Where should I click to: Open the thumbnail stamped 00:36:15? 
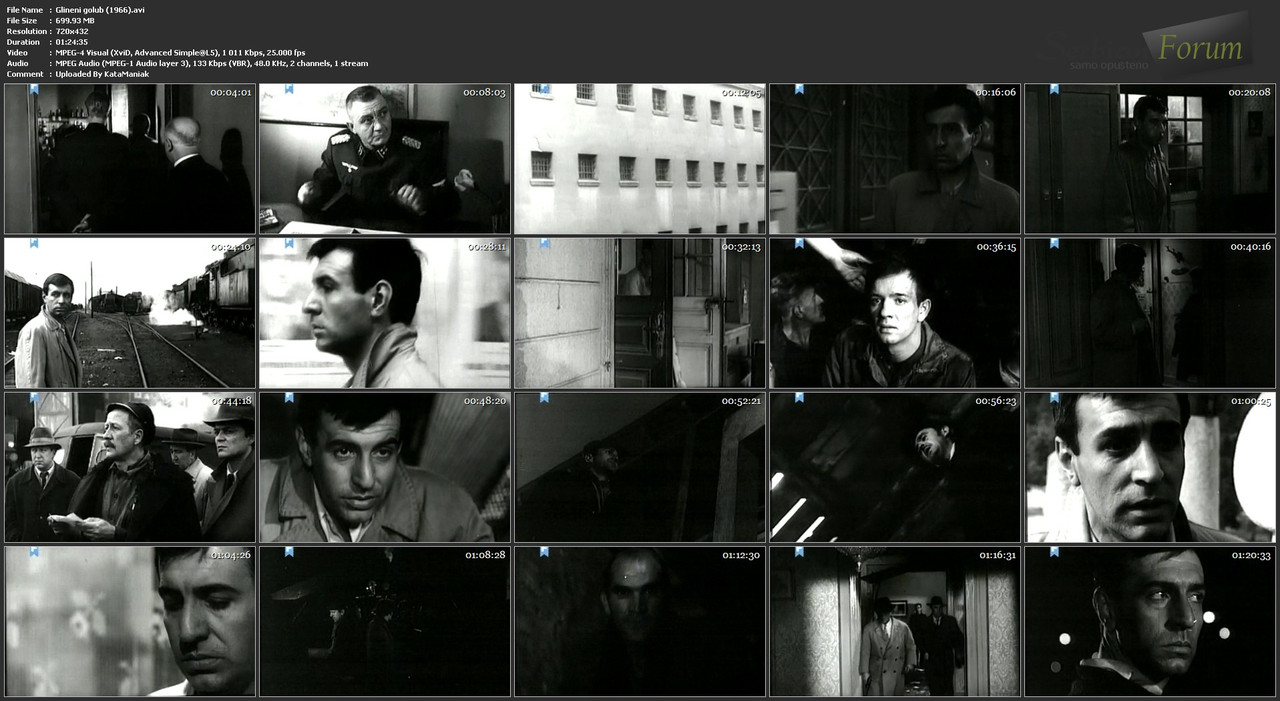[x=895, y=313]
